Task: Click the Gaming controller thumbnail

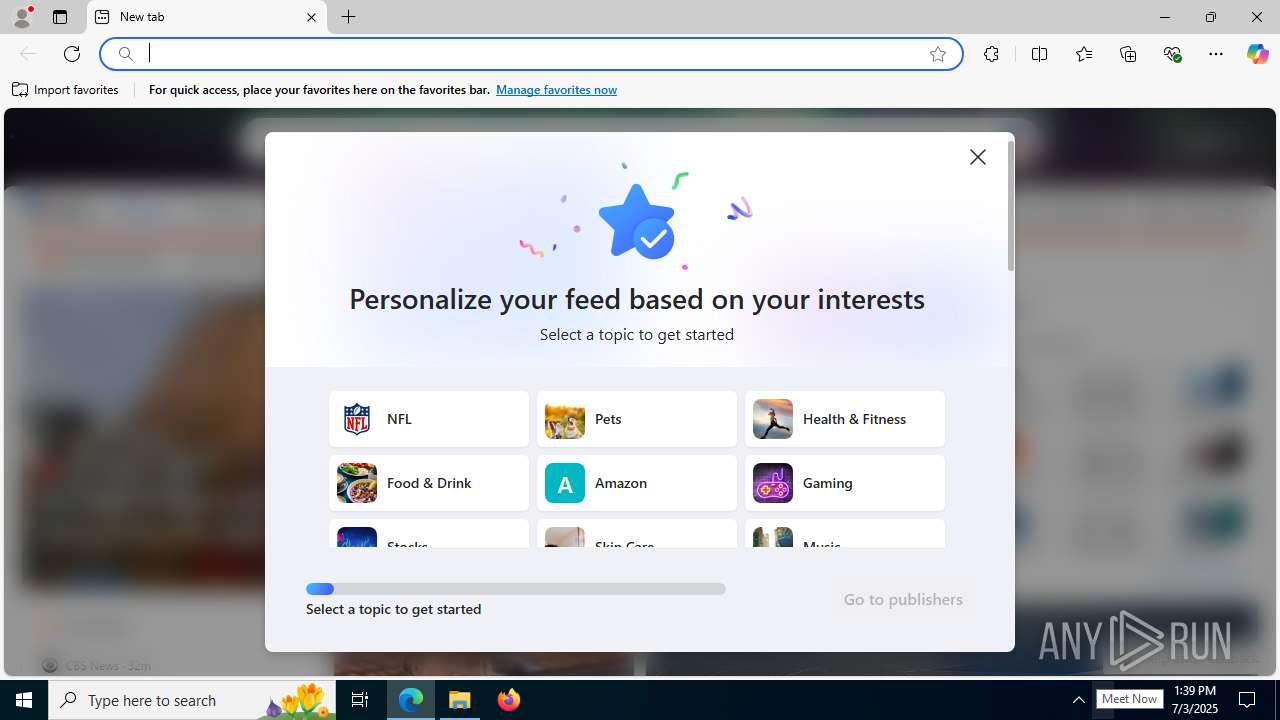Action: 773,483
